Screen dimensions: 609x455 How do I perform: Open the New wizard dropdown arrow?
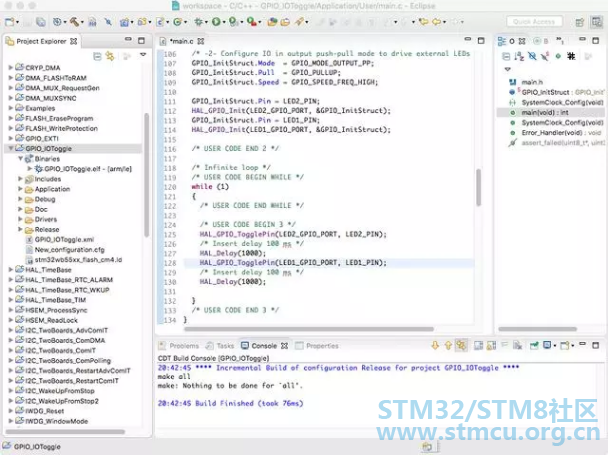pos(17,22)
